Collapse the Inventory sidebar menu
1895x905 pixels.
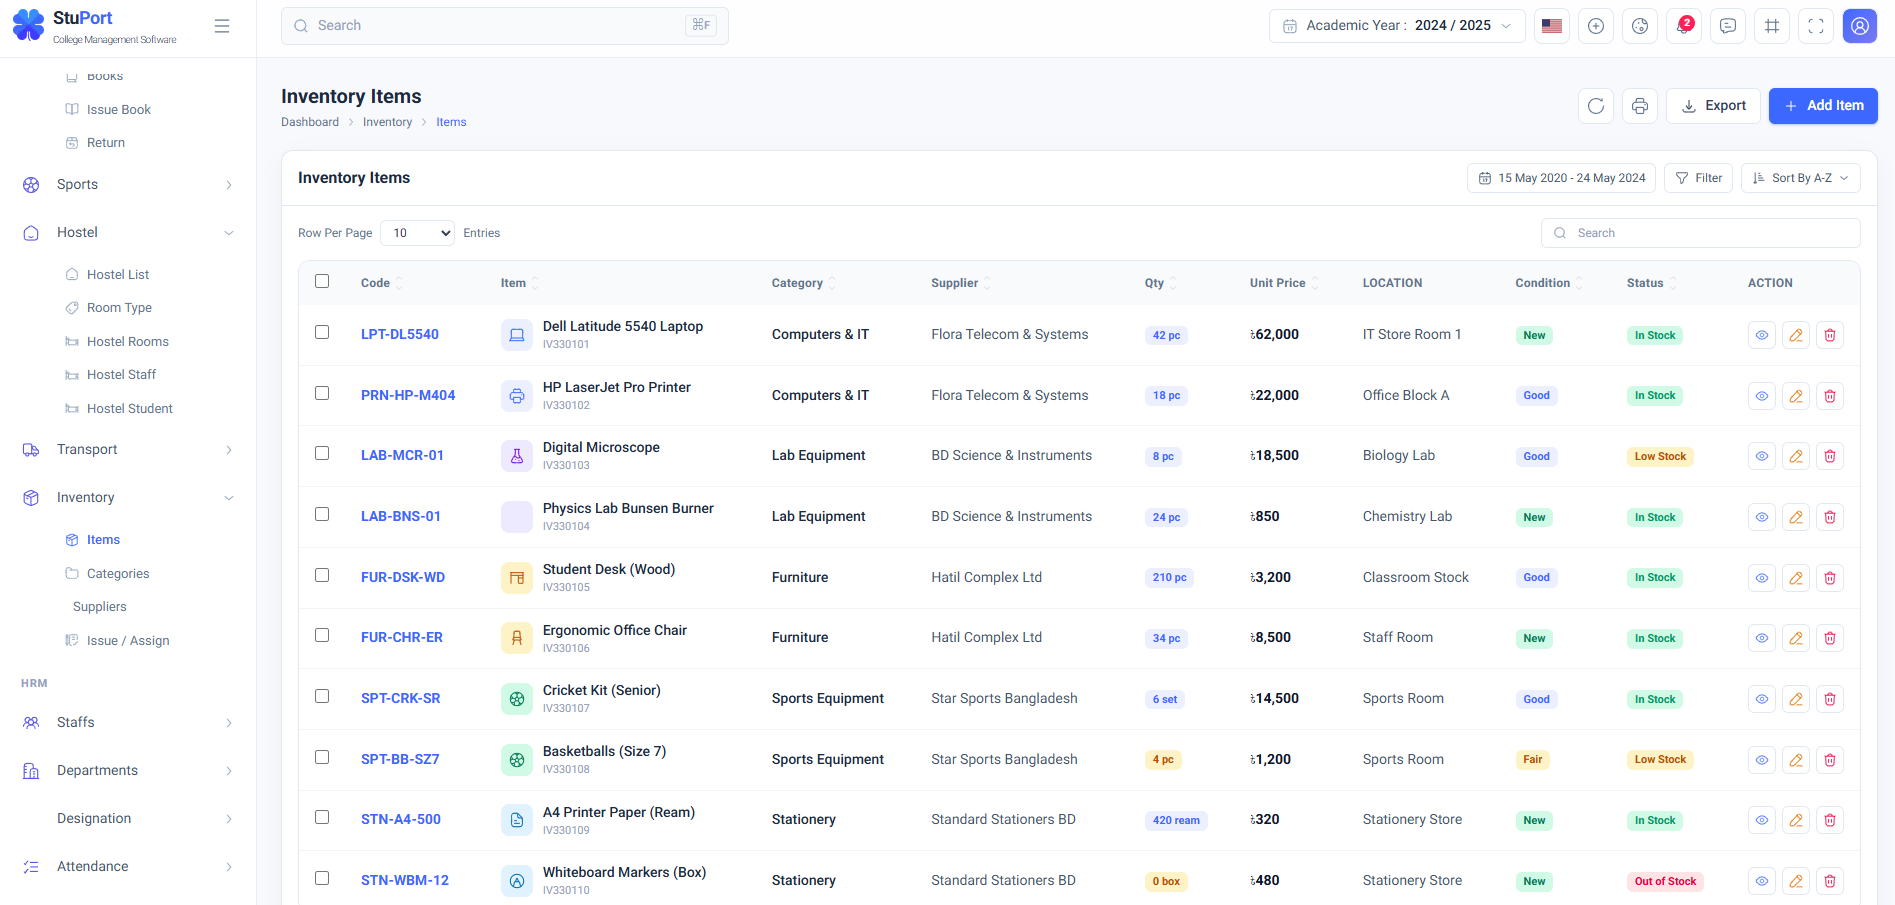(x=128, y=498)
